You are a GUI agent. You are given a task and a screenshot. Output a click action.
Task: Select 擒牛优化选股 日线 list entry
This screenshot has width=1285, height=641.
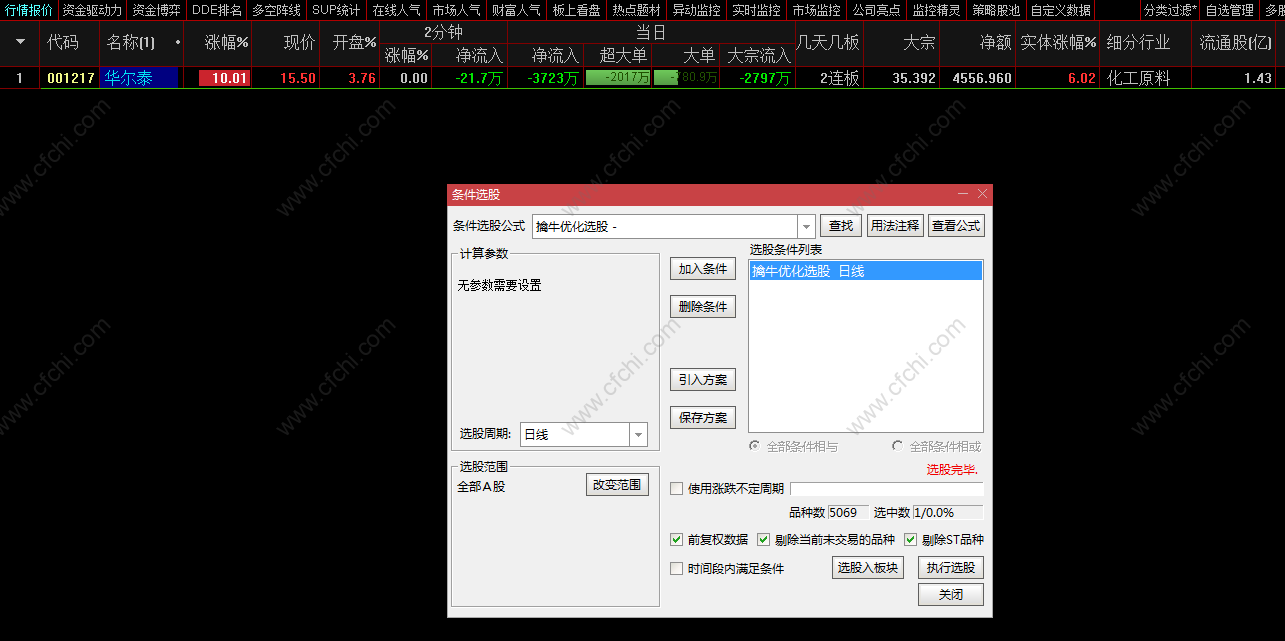click(x=865, y=271)
